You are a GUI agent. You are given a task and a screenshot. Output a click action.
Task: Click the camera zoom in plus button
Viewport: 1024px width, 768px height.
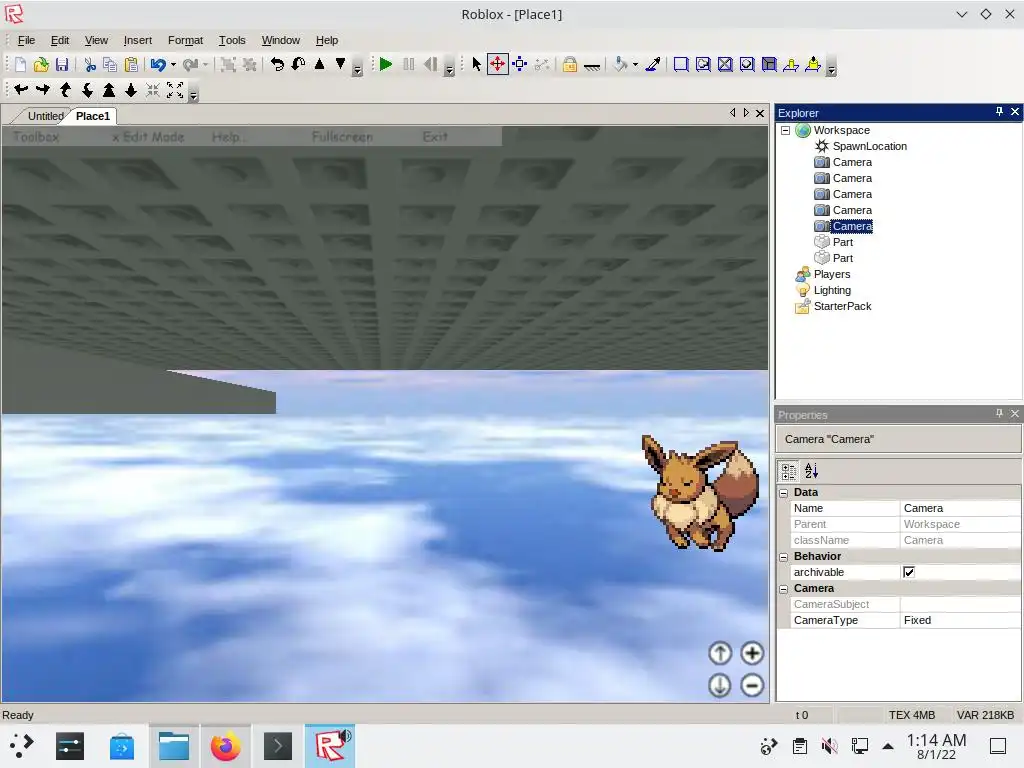[x=752, y=653]
